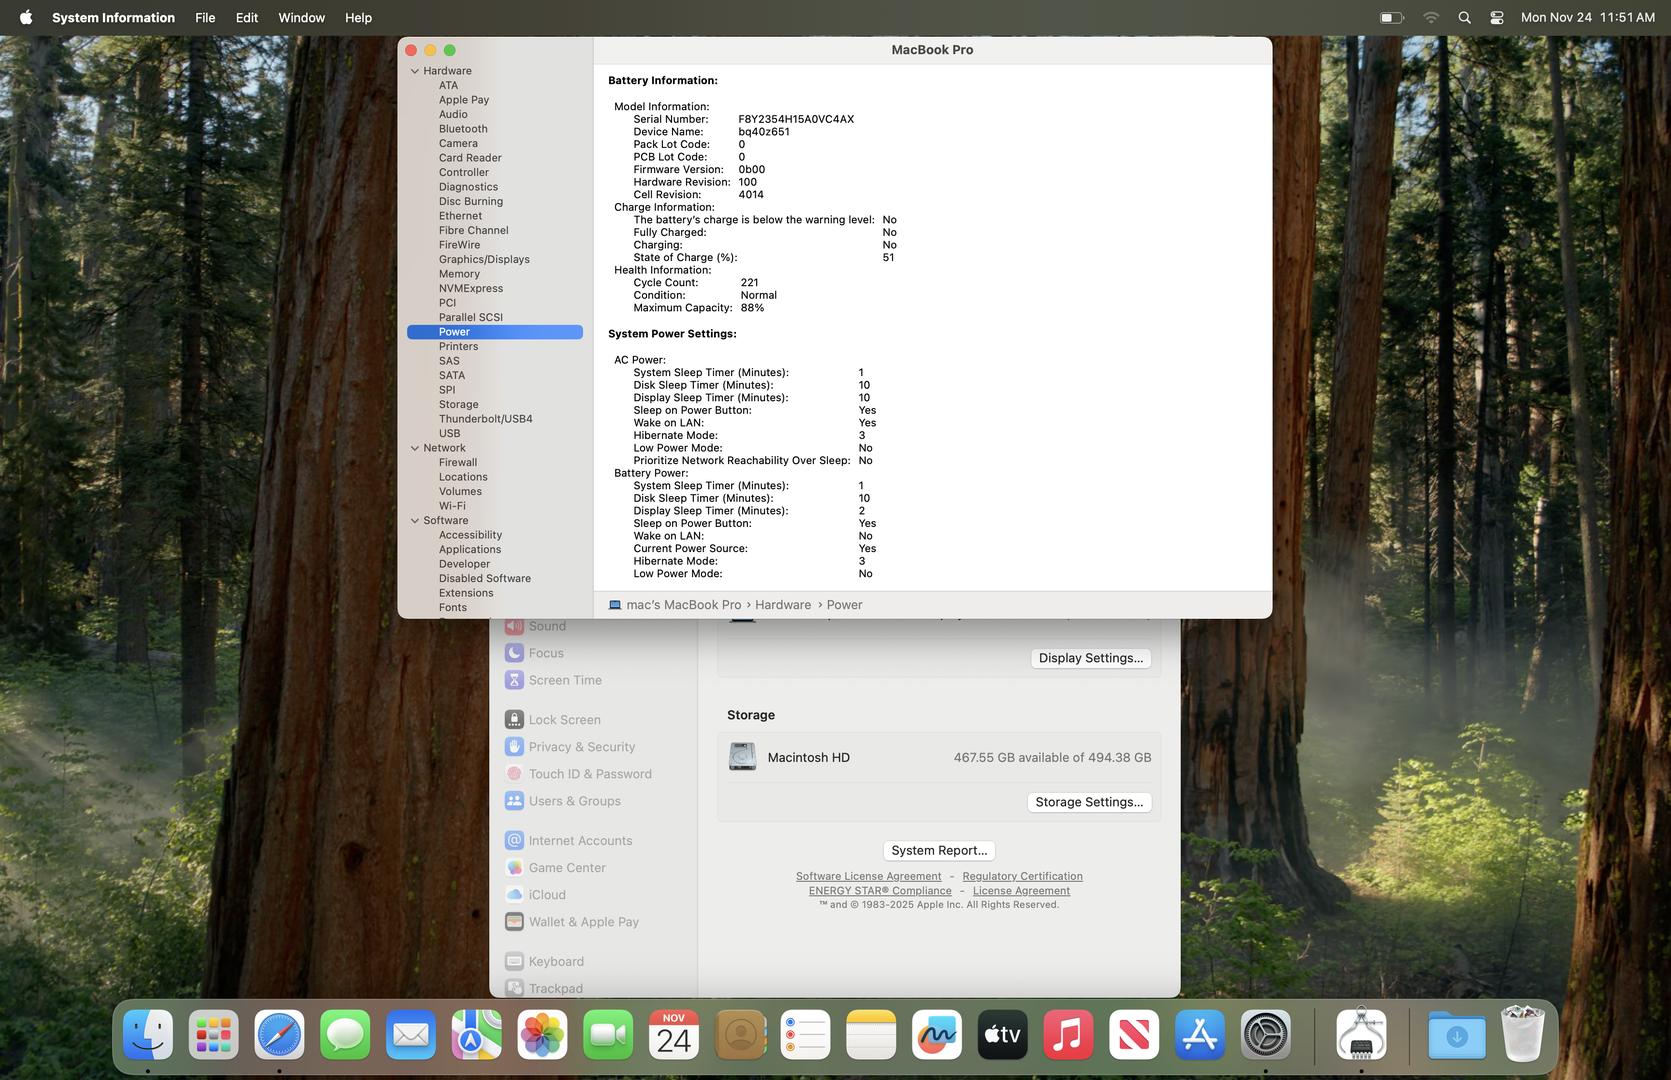Select Memory in the Hardware list
This screenshot has height=1080, width=1671.
459,274
